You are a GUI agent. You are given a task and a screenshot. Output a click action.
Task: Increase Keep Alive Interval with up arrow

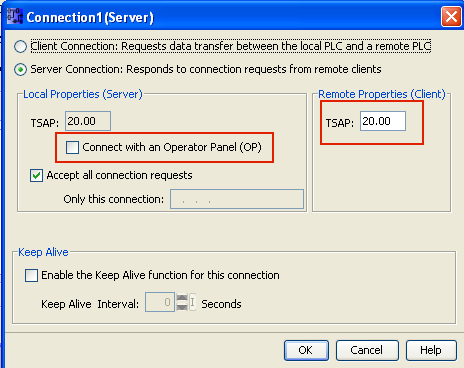[x=182, y=298]
